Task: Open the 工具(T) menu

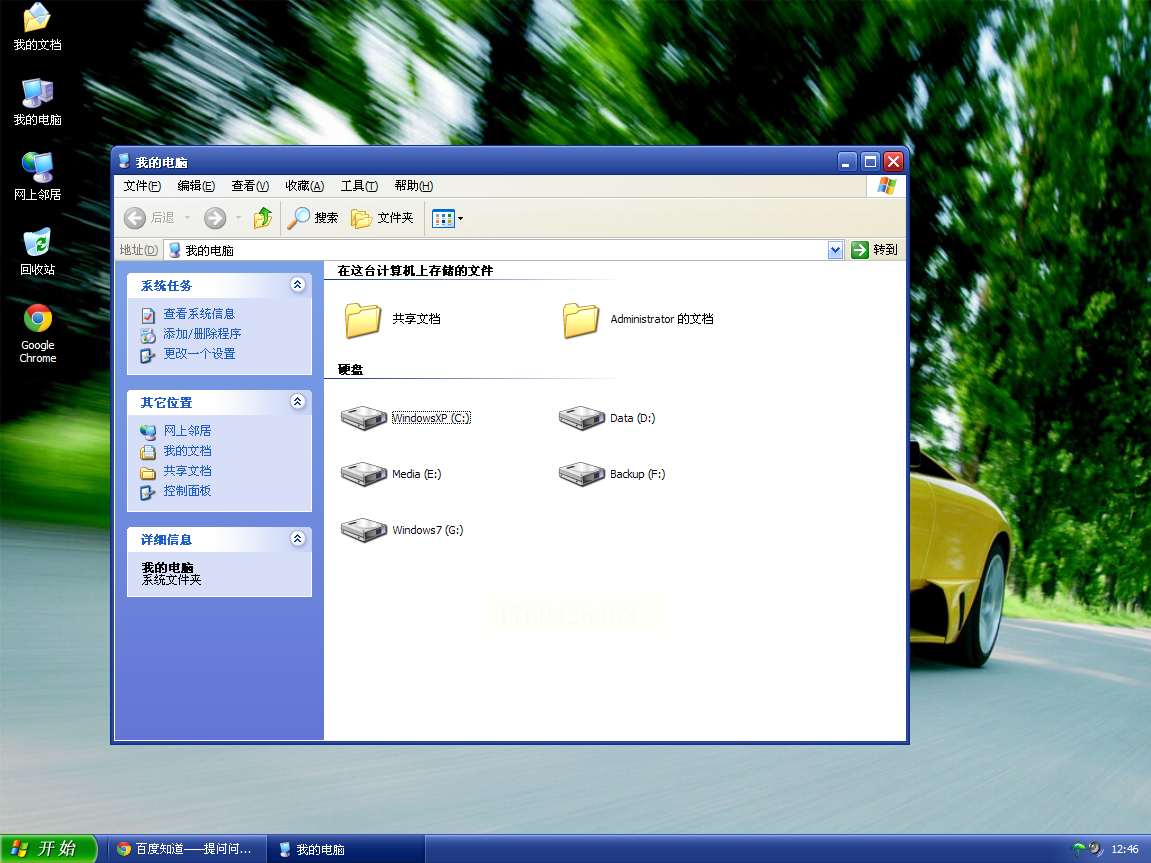Action: tap(358, 186)
